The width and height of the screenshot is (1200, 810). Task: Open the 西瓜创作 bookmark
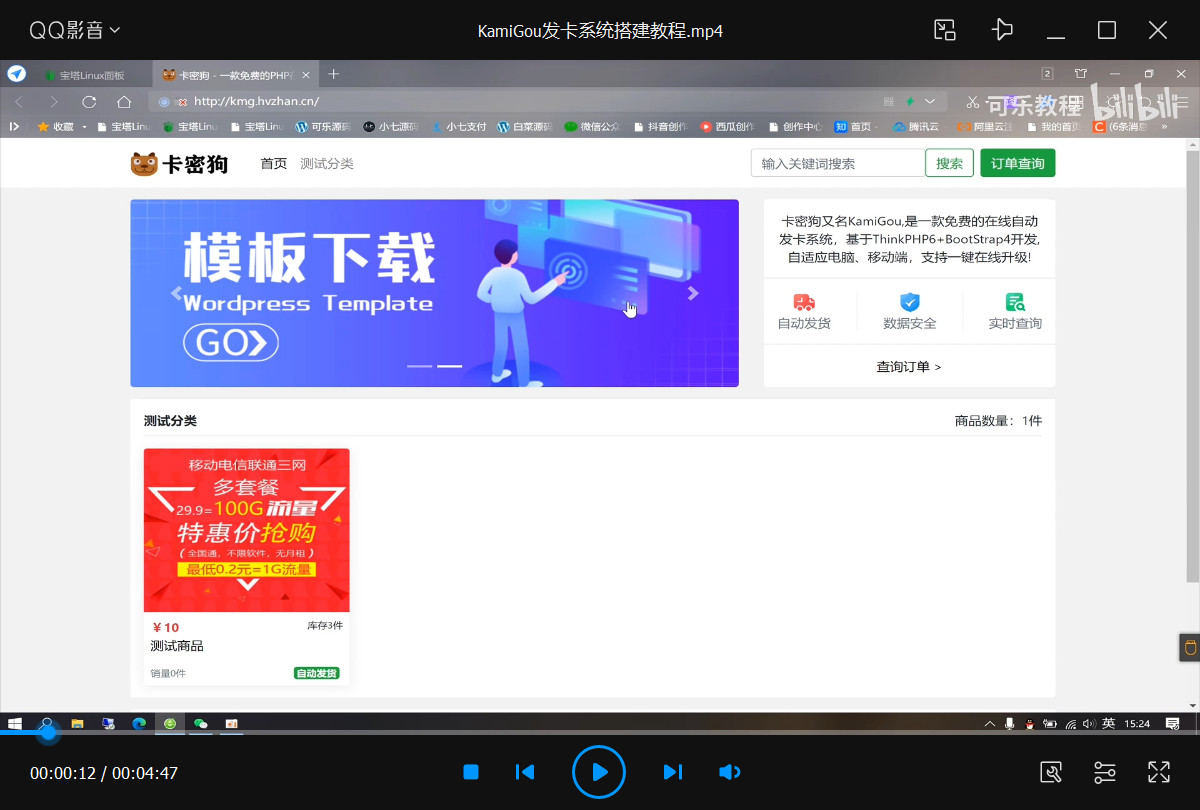(x=728, y=127)
